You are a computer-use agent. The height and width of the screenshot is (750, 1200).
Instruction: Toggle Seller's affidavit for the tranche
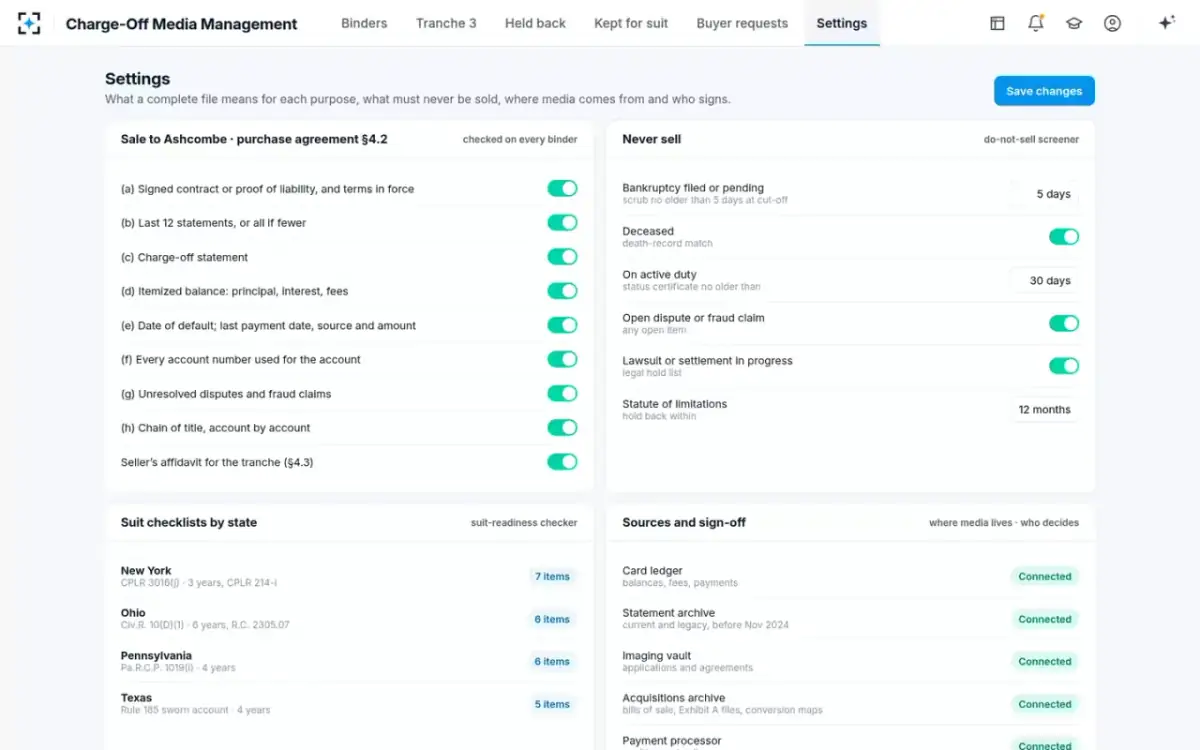point(562,462)
